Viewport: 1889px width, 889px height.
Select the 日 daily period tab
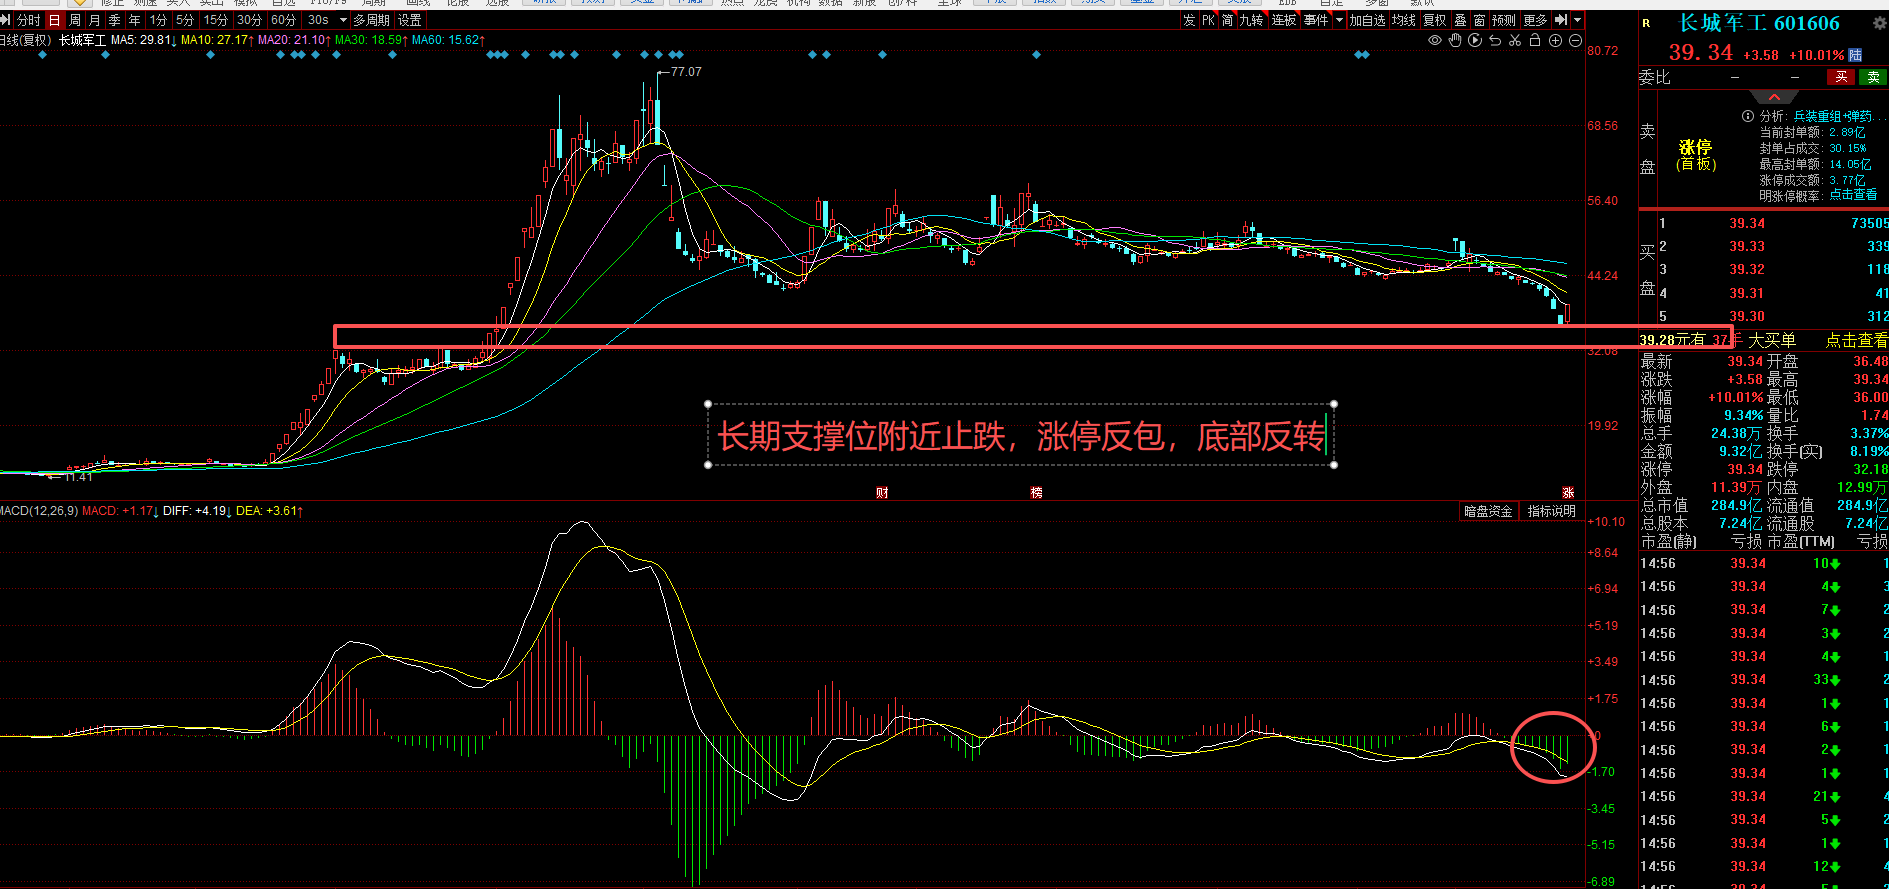tap(54, 20)
